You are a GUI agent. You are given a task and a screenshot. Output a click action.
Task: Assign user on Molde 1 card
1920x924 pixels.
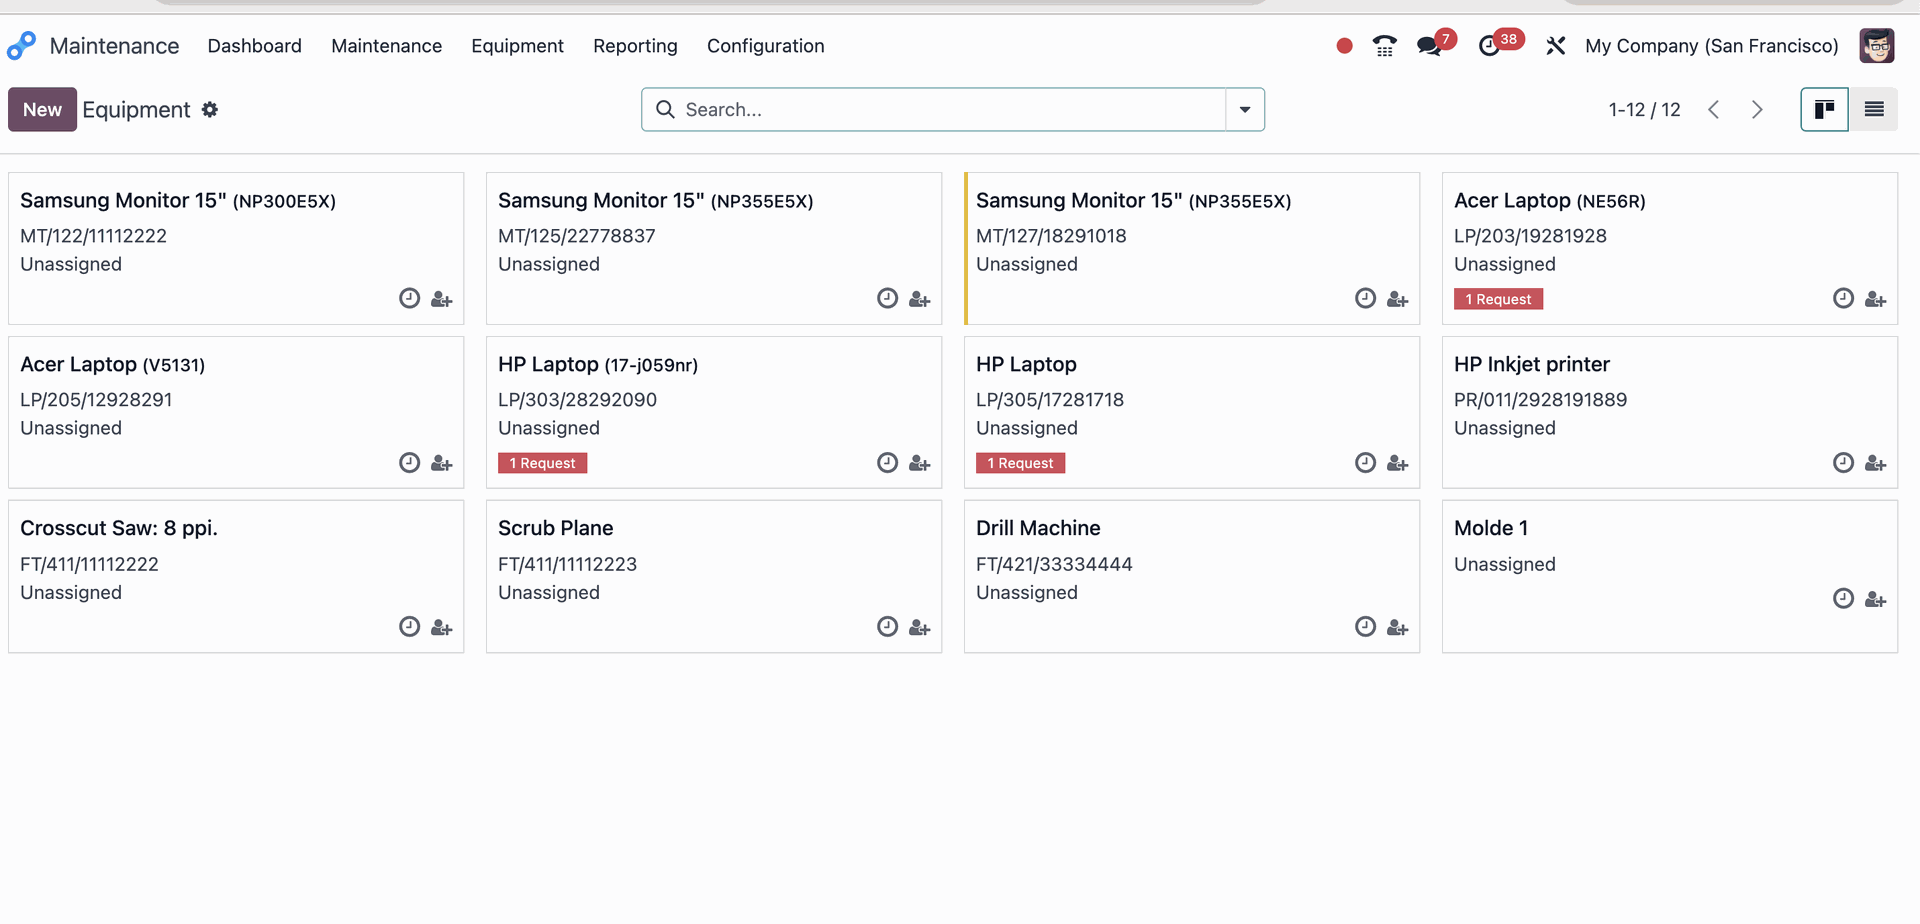(x=1875, y=599)
